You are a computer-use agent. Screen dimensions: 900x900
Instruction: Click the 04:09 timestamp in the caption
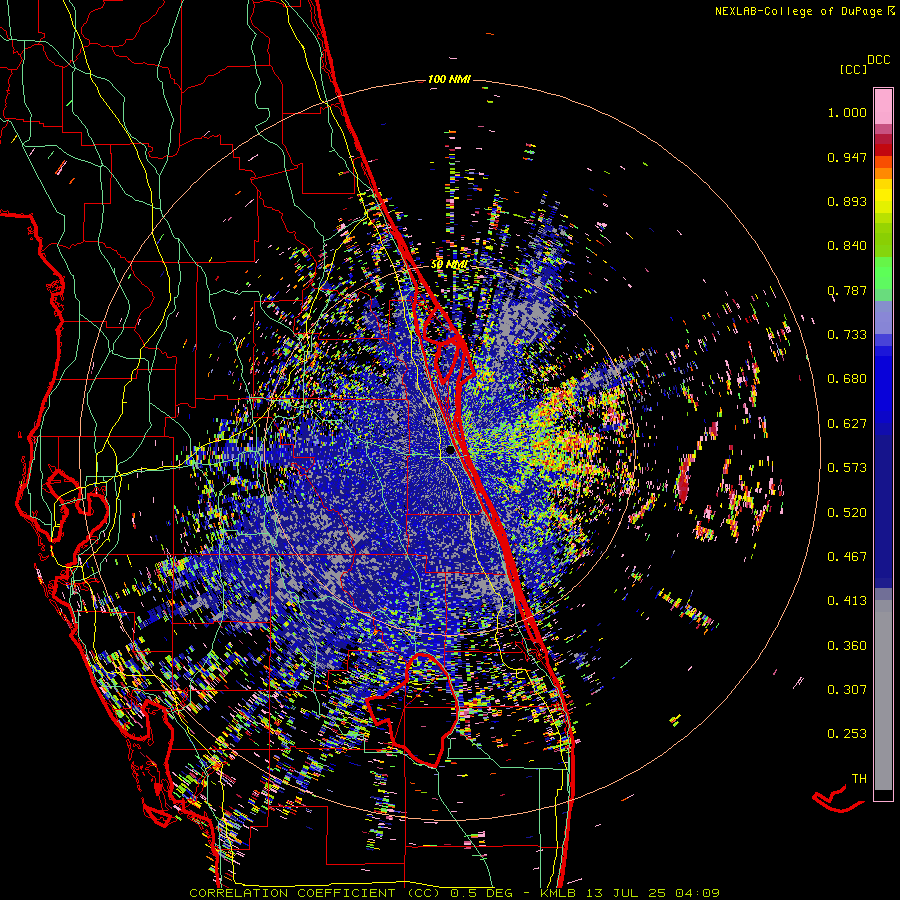(x=697, y=893)
